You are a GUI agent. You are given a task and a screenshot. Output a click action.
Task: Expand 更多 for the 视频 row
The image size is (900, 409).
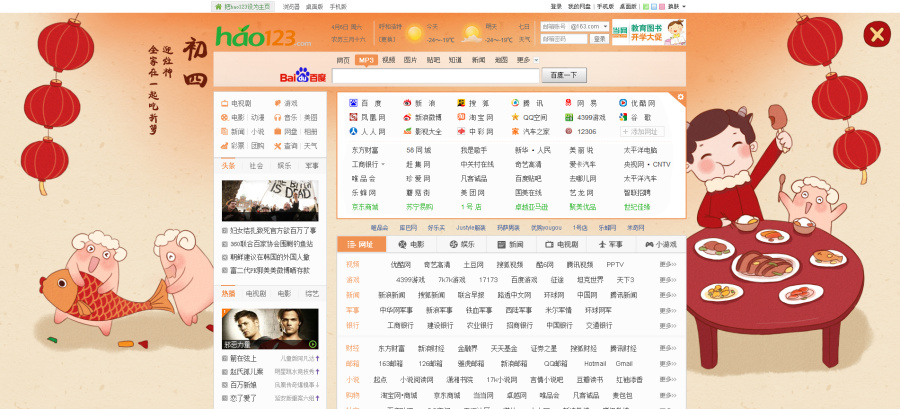click(668, 264)
